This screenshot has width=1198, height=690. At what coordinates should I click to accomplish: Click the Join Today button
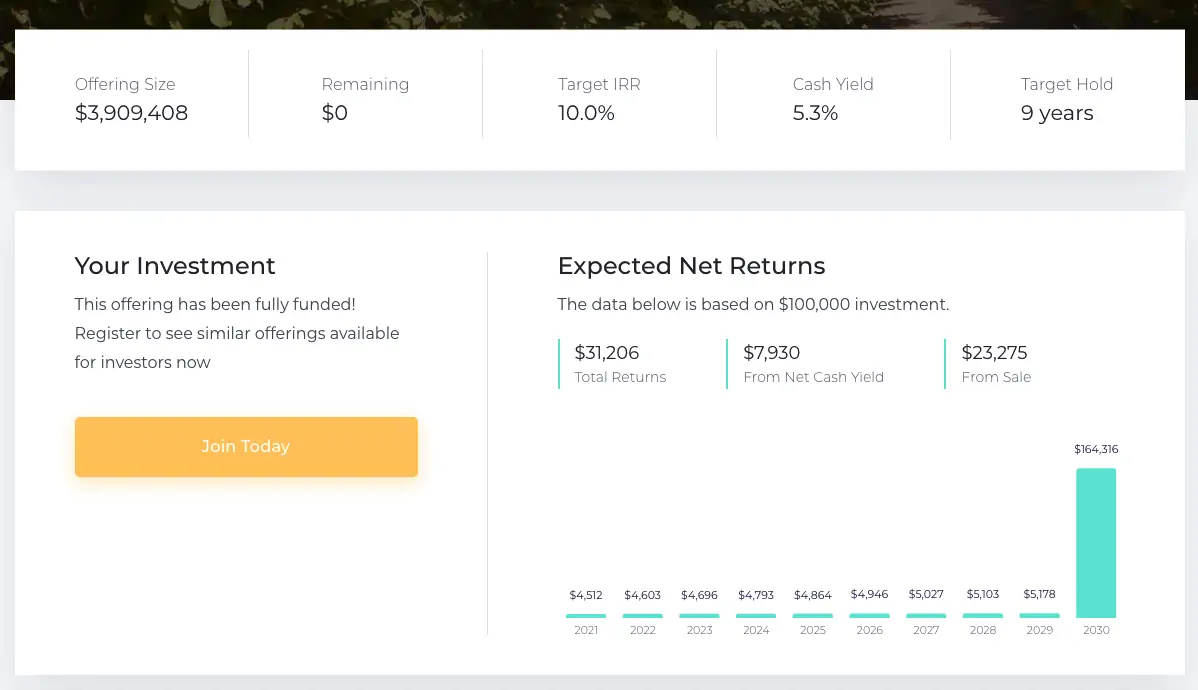pos(246,446)
